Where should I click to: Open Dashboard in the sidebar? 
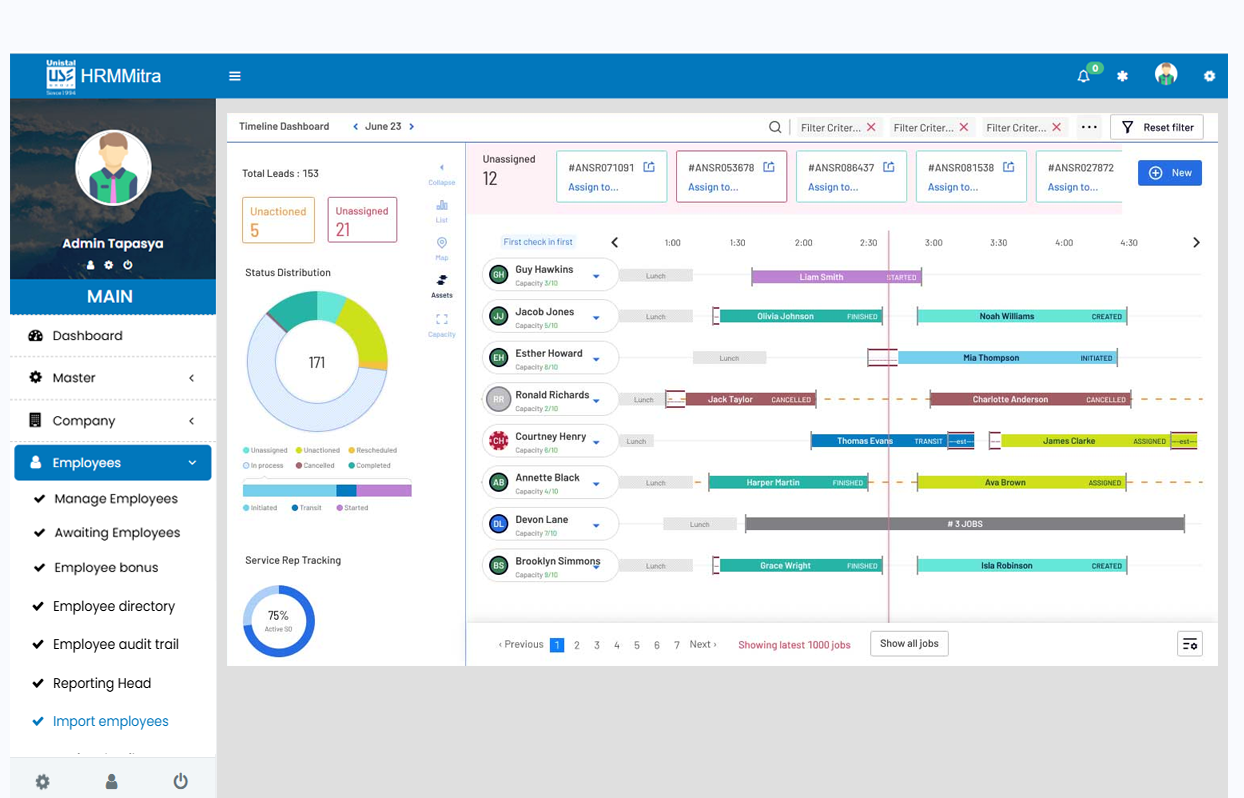(x=87, y=336)
